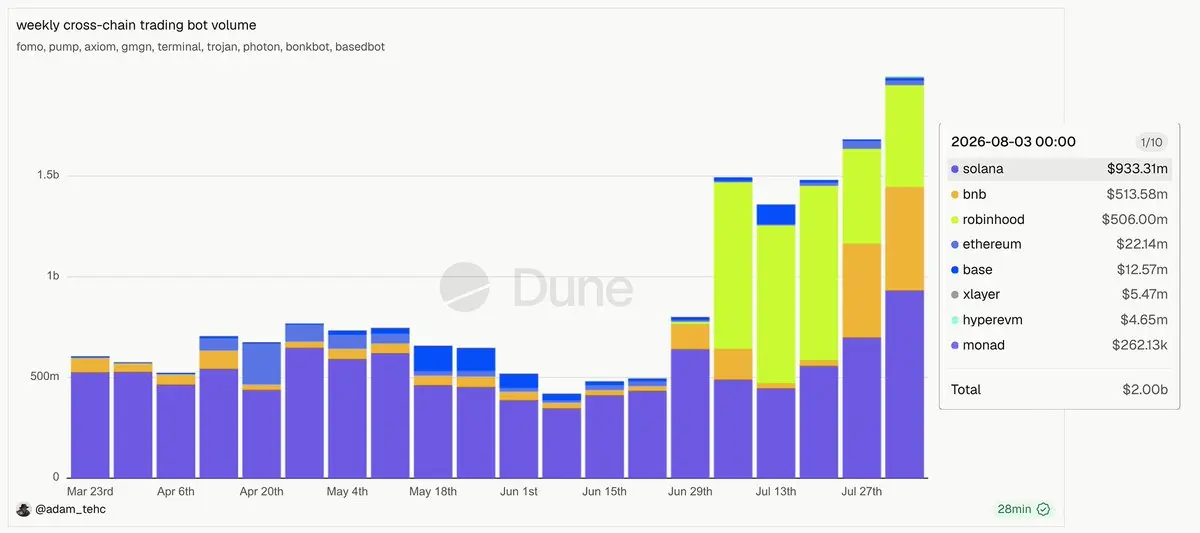Click the 1b y-axis label
This screenshot has width=1200, height=533.
point(51,276)
